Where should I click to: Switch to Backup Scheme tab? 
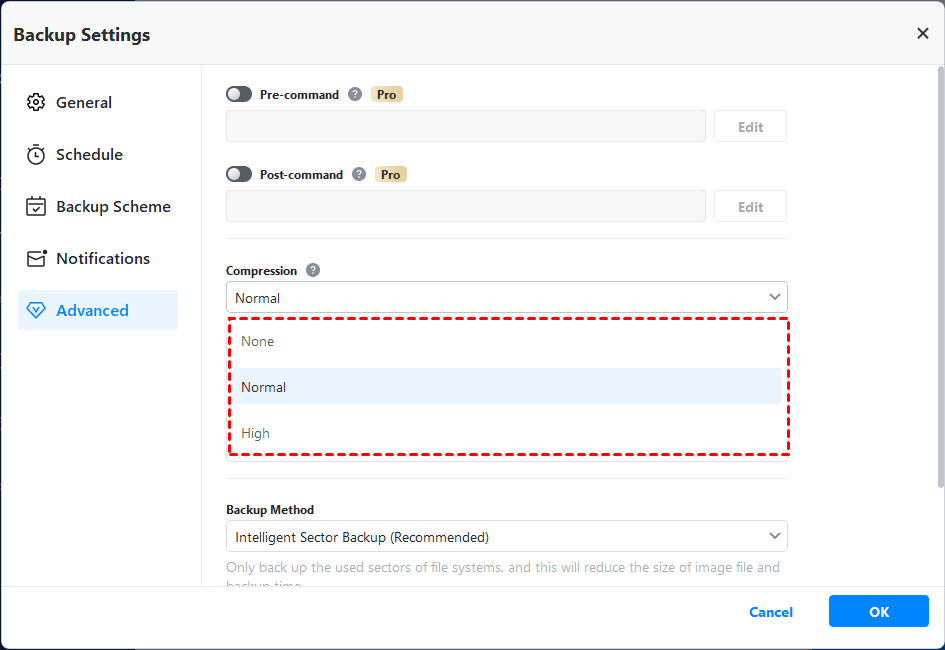[x=113, y=206]
